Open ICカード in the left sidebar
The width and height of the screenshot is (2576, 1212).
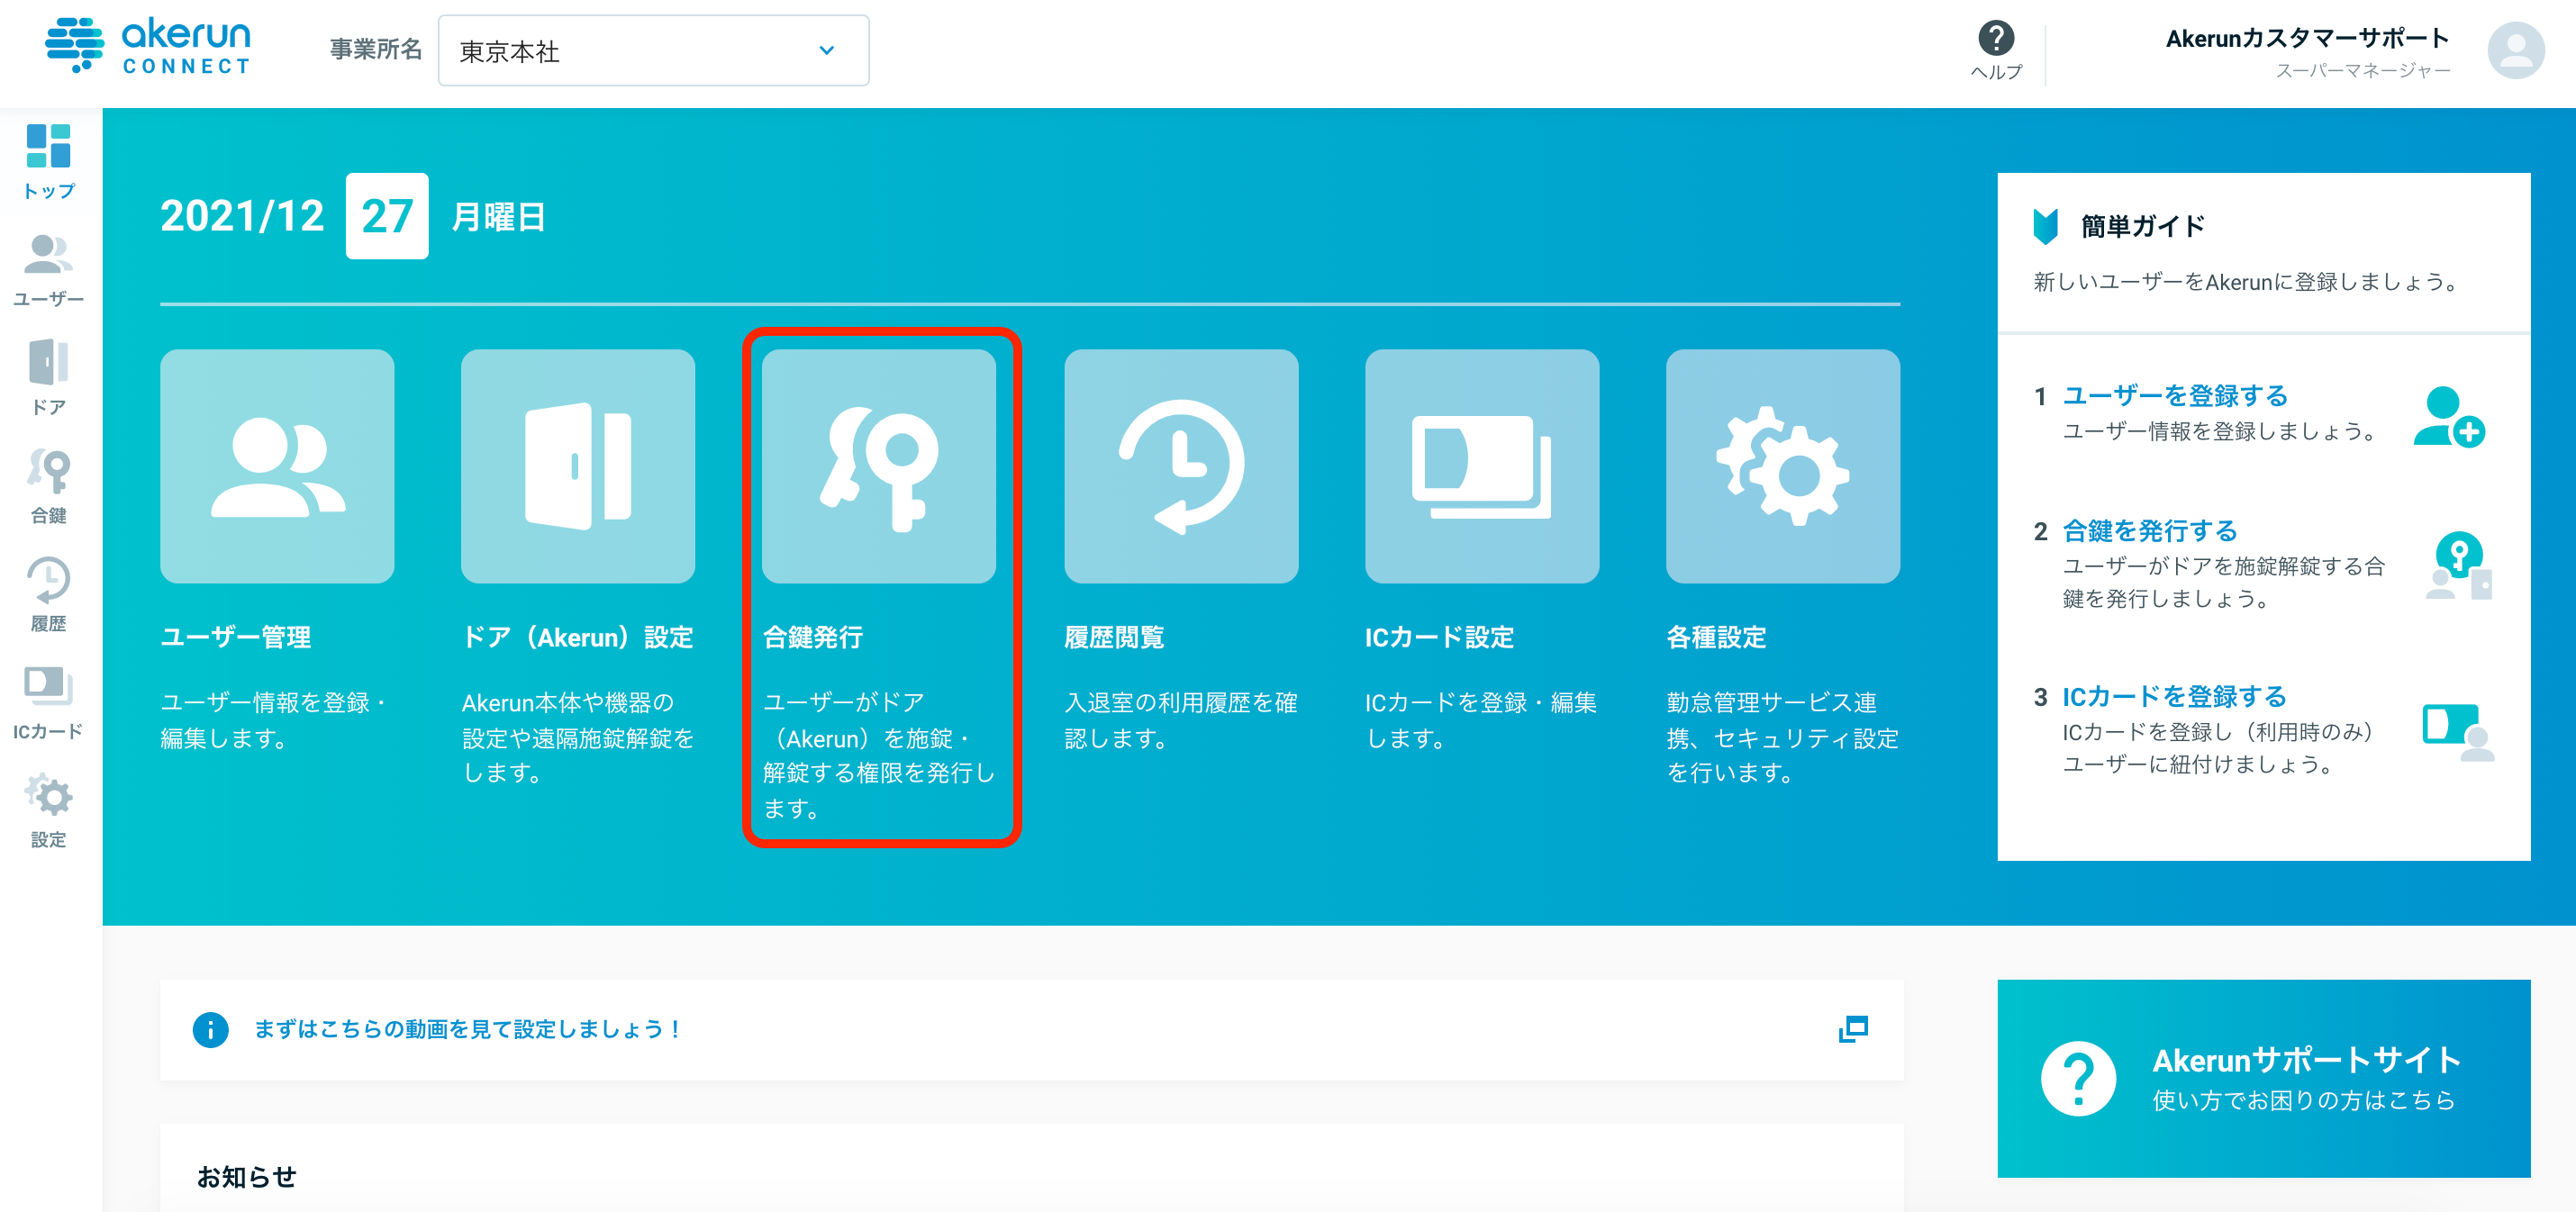[x=49, y=702]
